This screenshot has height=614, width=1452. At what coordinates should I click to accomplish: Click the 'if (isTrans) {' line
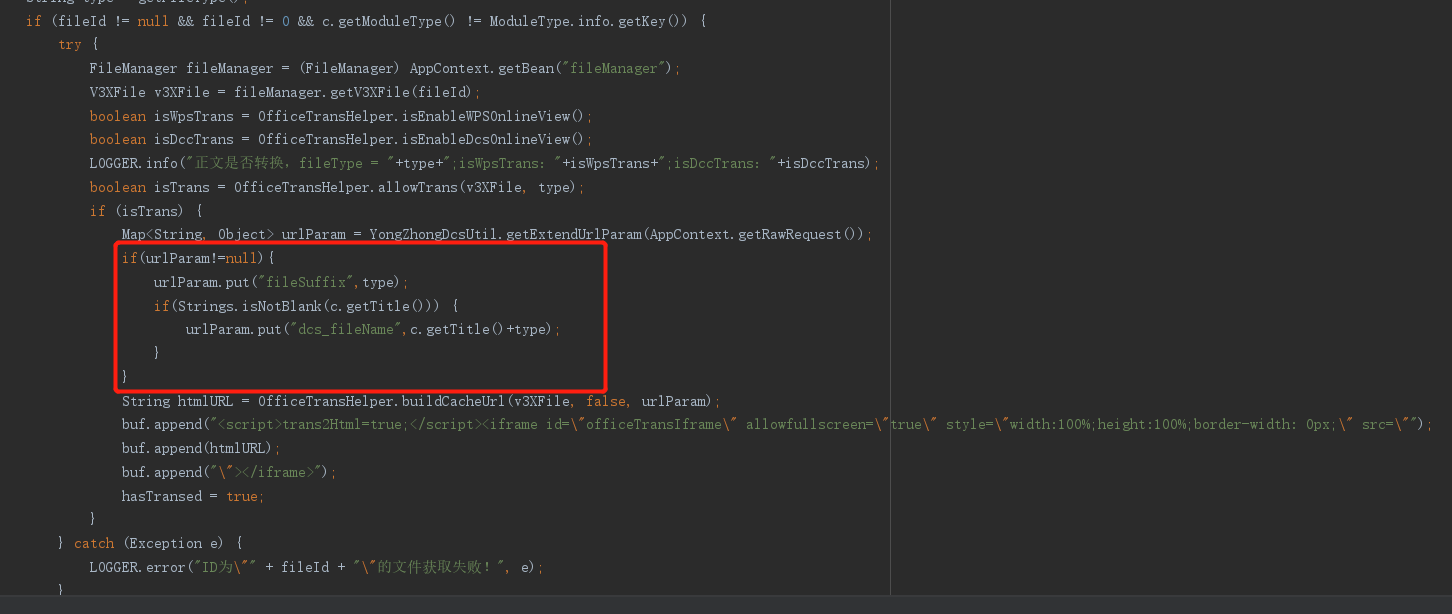pyautogui.click(x=146, y=211)
